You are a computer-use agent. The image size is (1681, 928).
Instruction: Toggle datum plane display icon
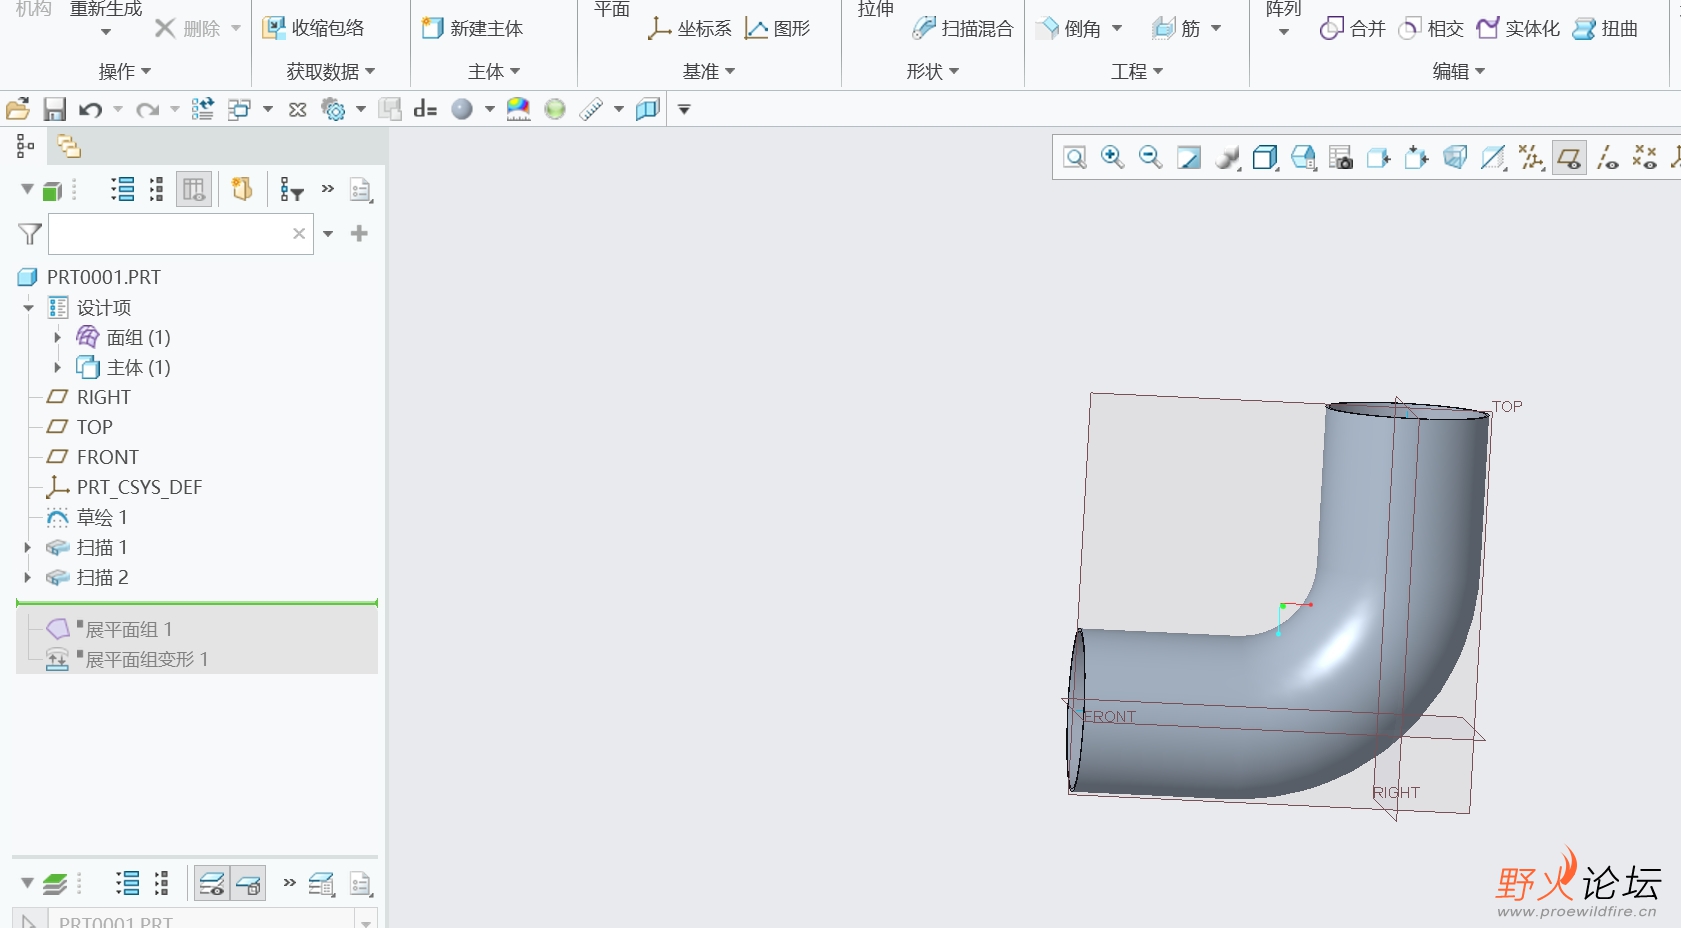click(1569, 158)
